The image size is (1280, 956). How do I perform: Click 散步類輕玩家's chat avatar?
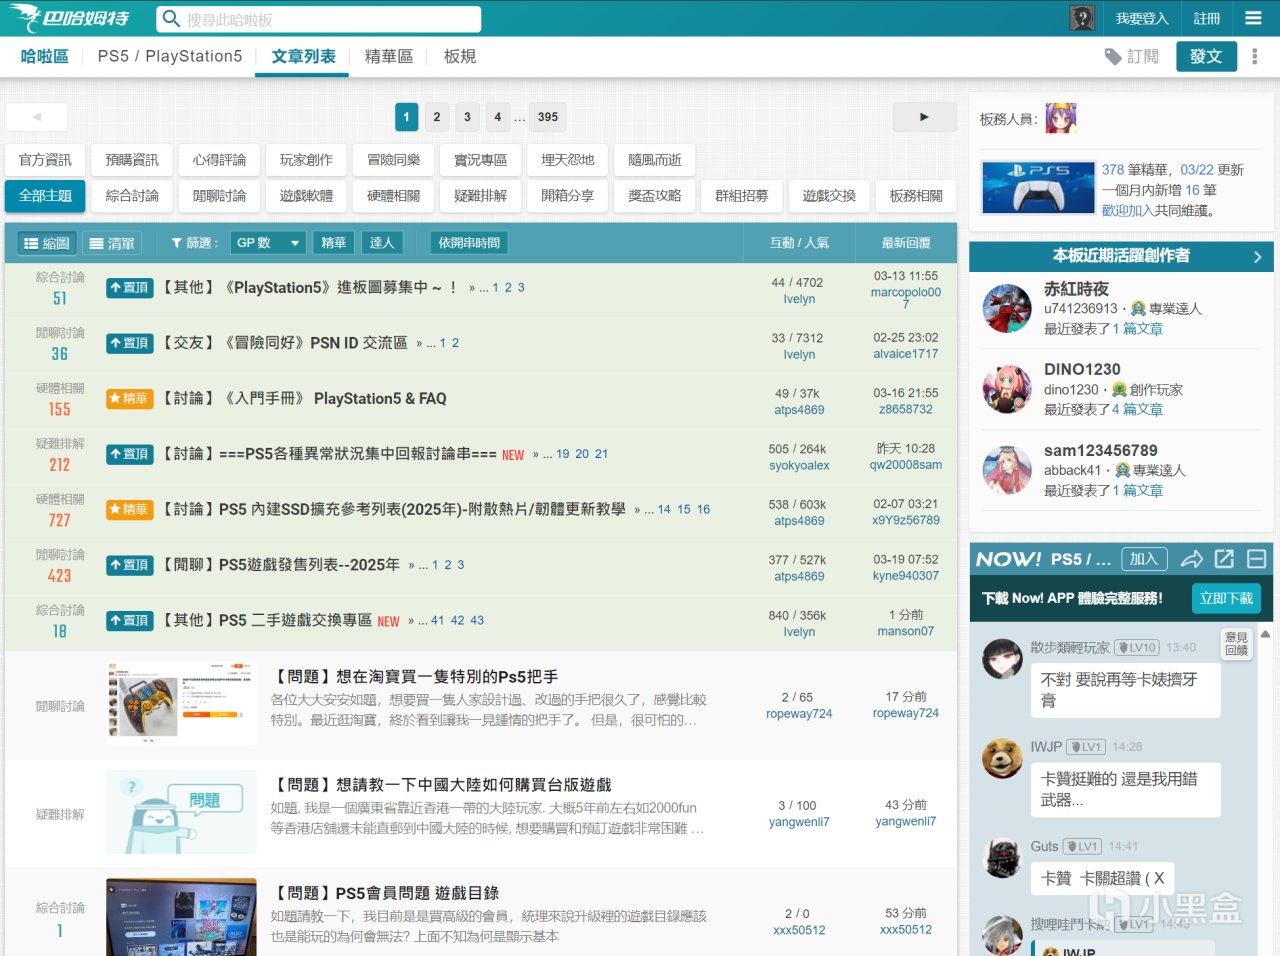pyautogui.click(x=1002, y=659)
